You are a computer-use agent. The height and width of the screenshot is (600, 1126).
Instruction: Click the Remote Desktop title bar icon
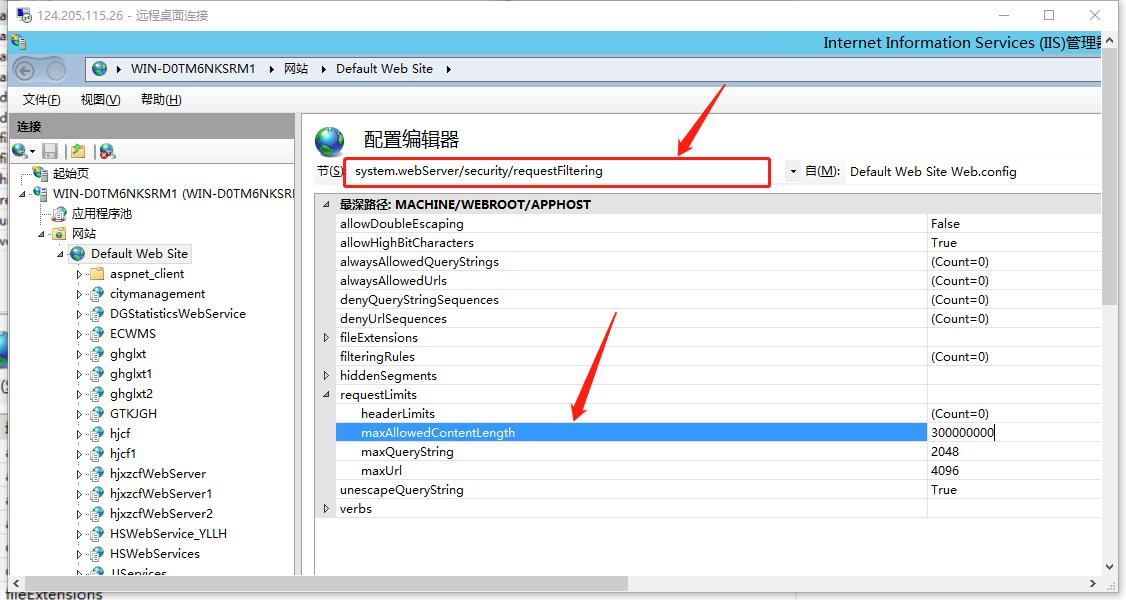coord(24,15)
